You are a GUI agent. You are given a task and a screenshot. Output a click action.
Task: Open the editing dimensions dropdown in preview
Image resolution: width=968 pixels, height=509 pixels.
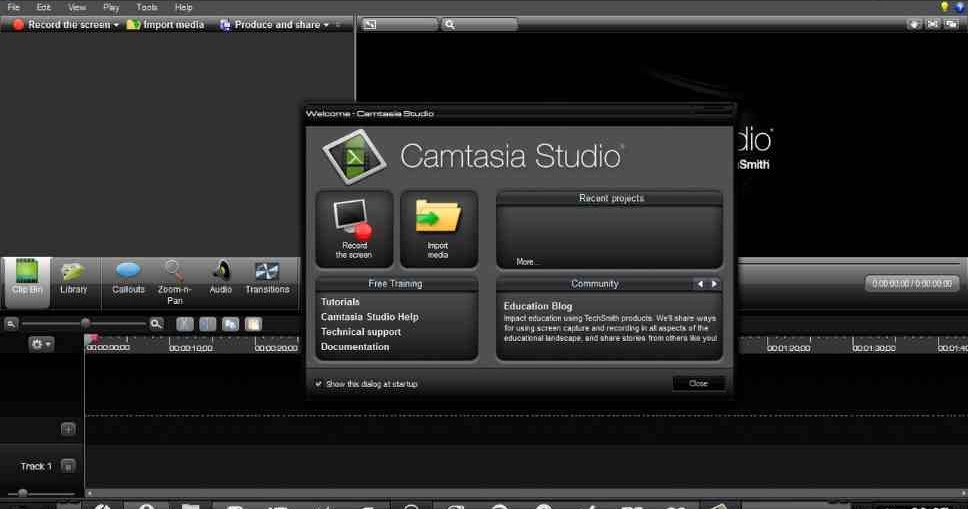pos(399,24)
